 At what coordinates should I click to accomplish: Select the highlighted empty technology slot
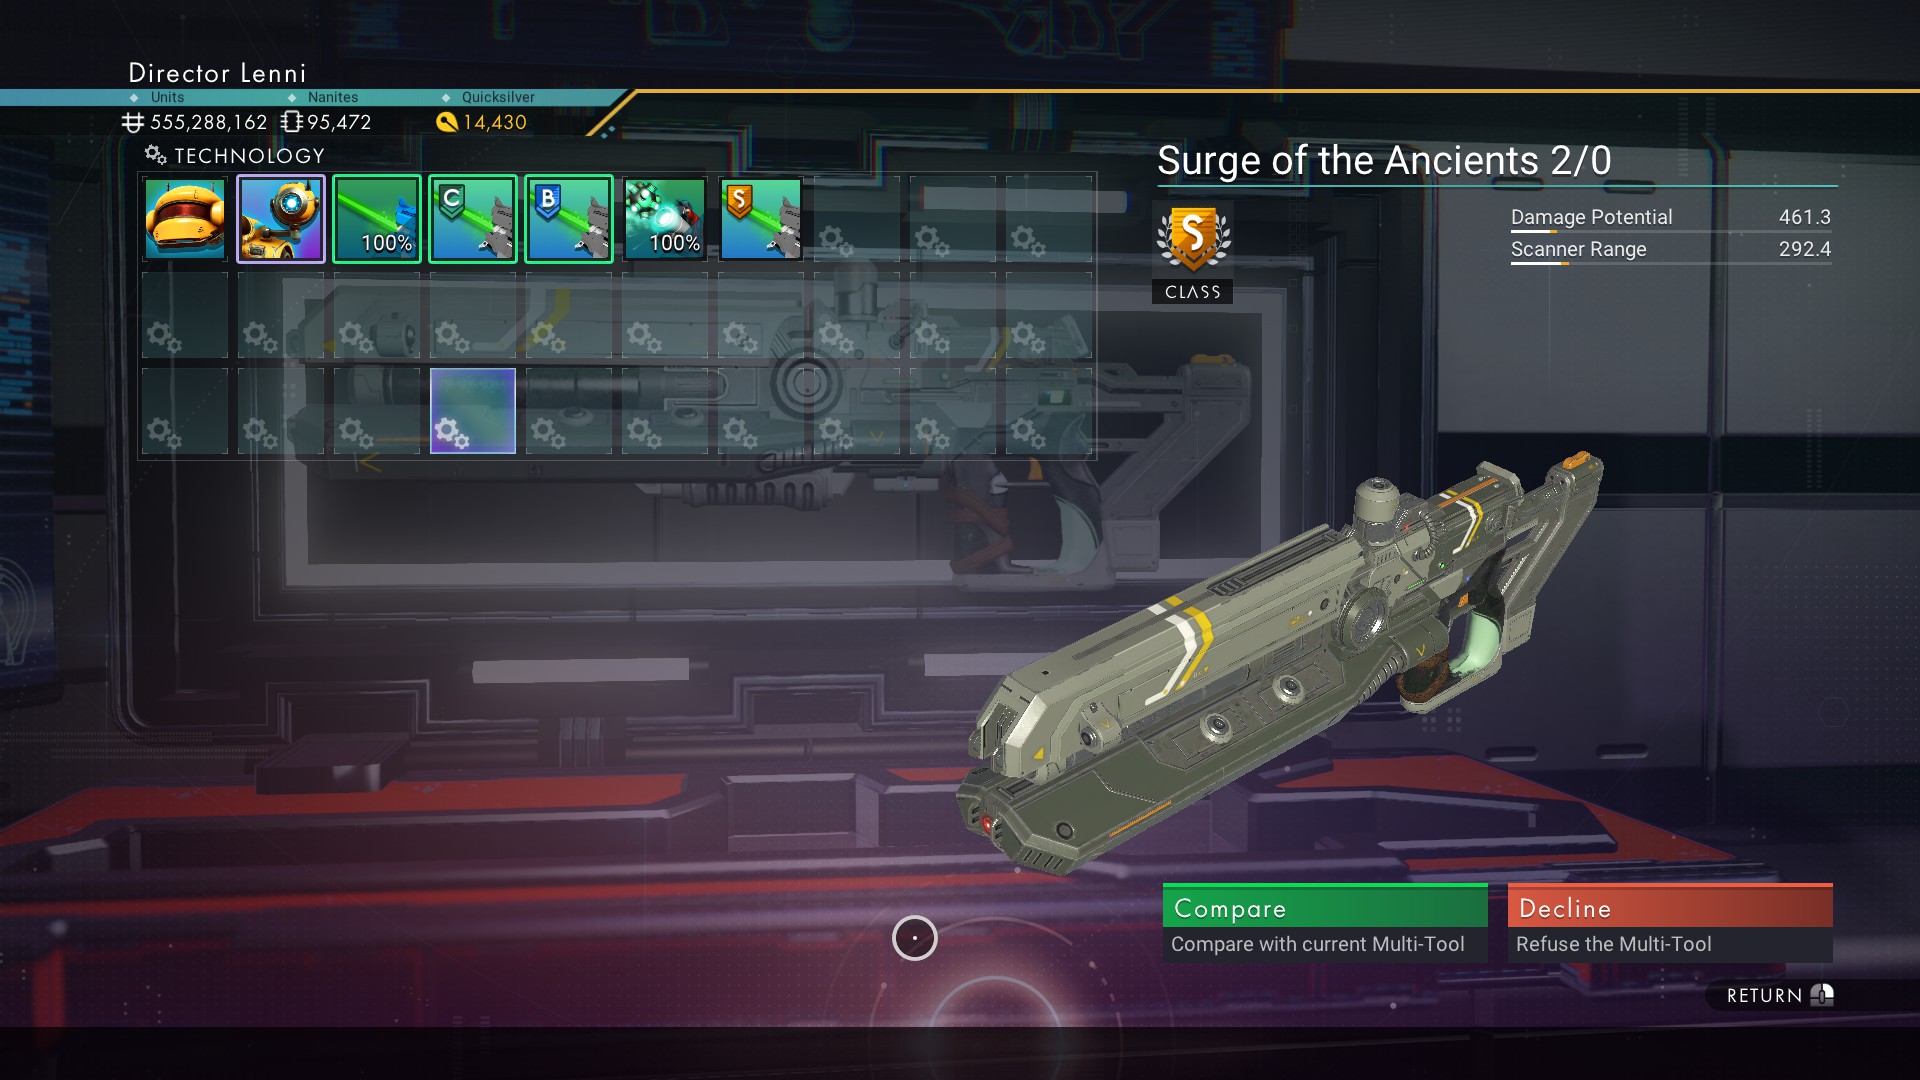[x=473, y=411]
